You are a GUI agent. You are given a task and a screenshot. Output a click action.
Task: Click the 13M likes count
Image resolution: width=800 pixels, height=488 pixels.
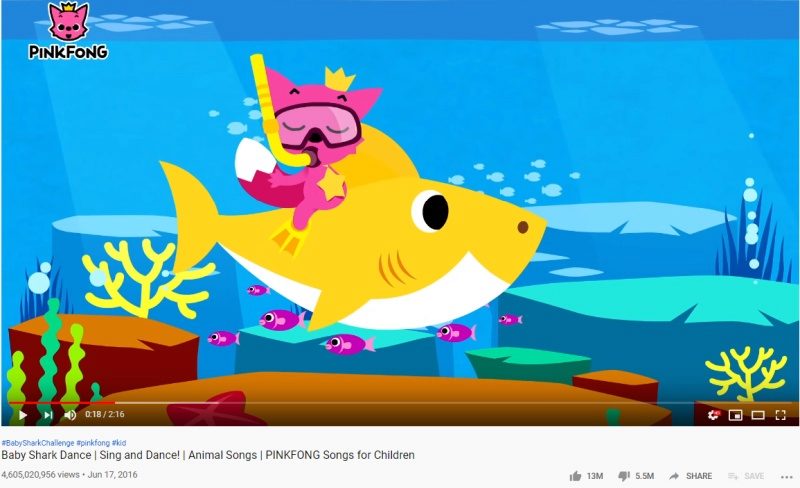point(595,476)
